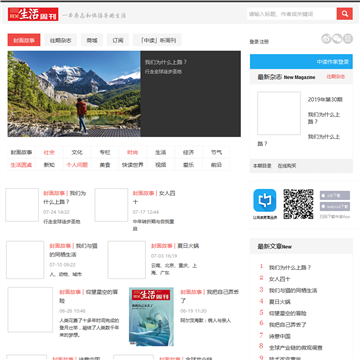Click the Android download button

335,206
